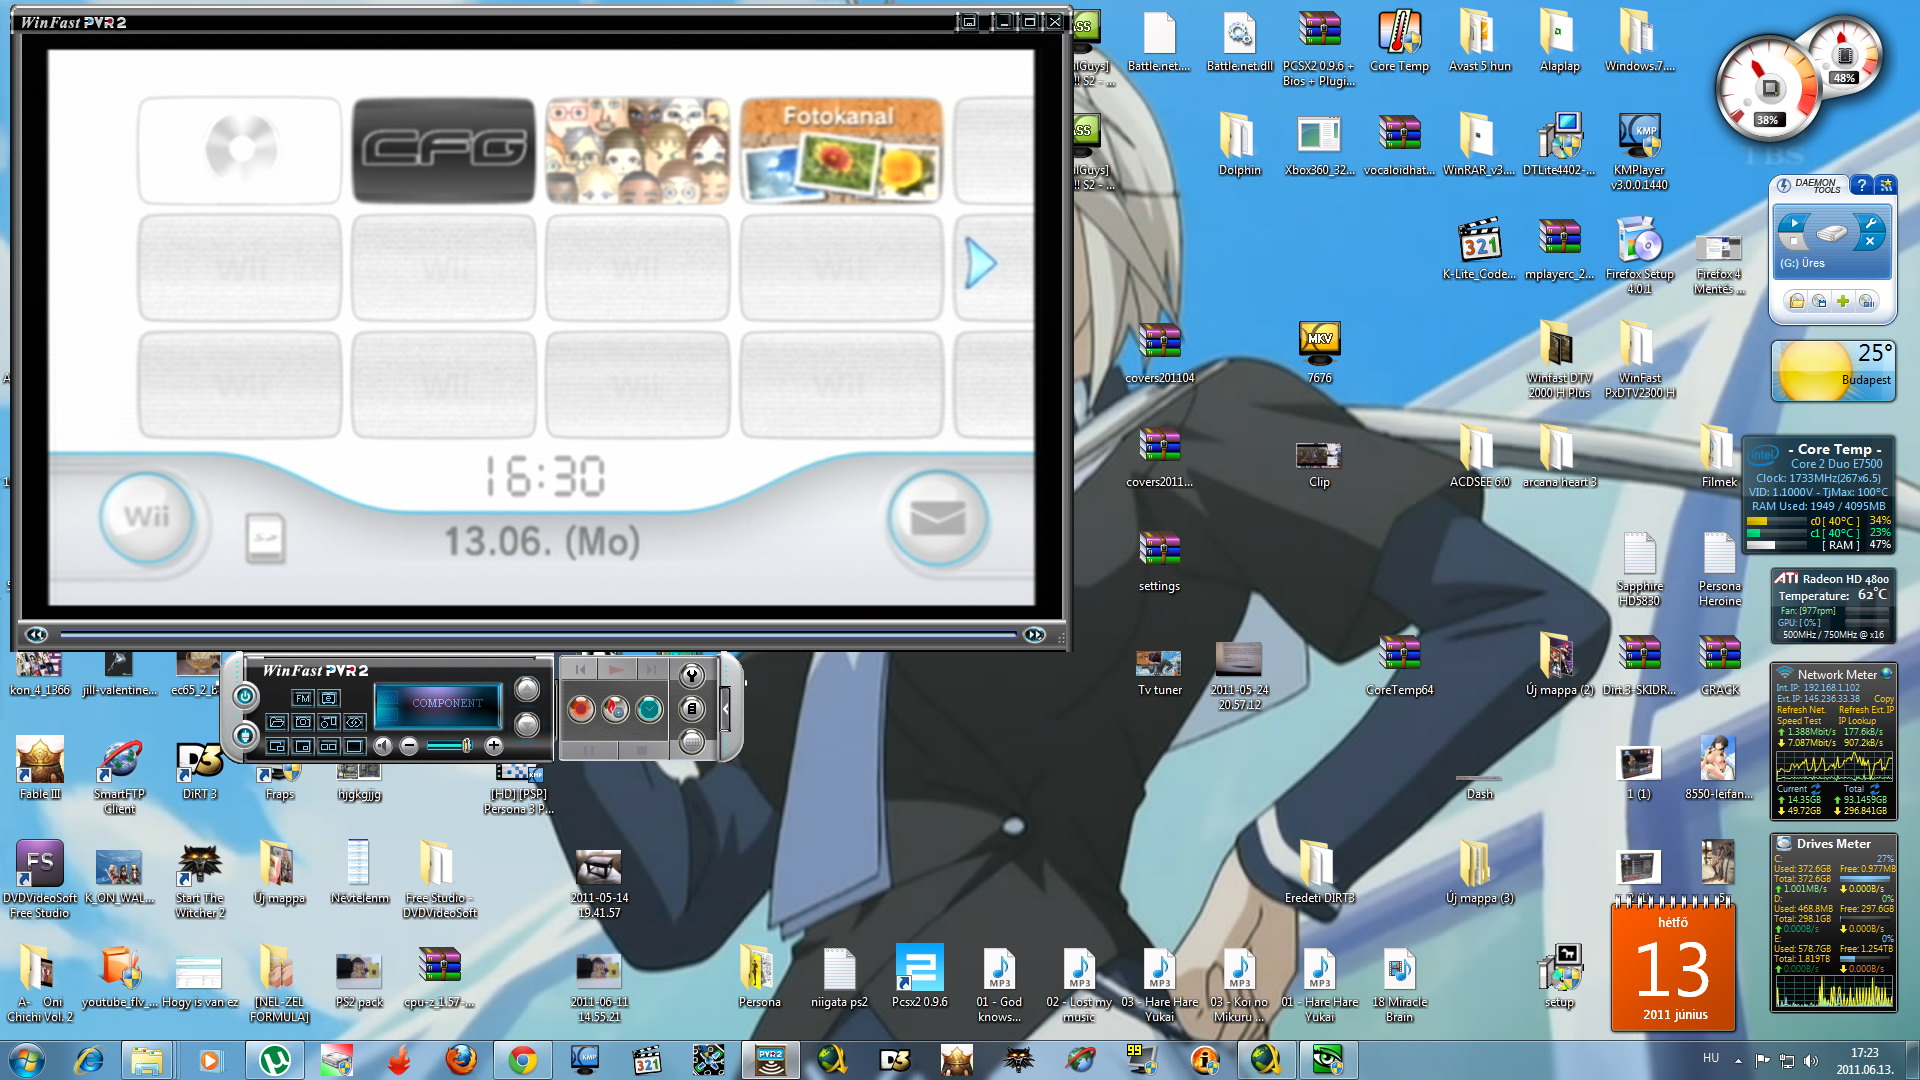This screenshot has height=1080, width=1920.
Task: Switch to FM radio mode
Action: [303, 698]
